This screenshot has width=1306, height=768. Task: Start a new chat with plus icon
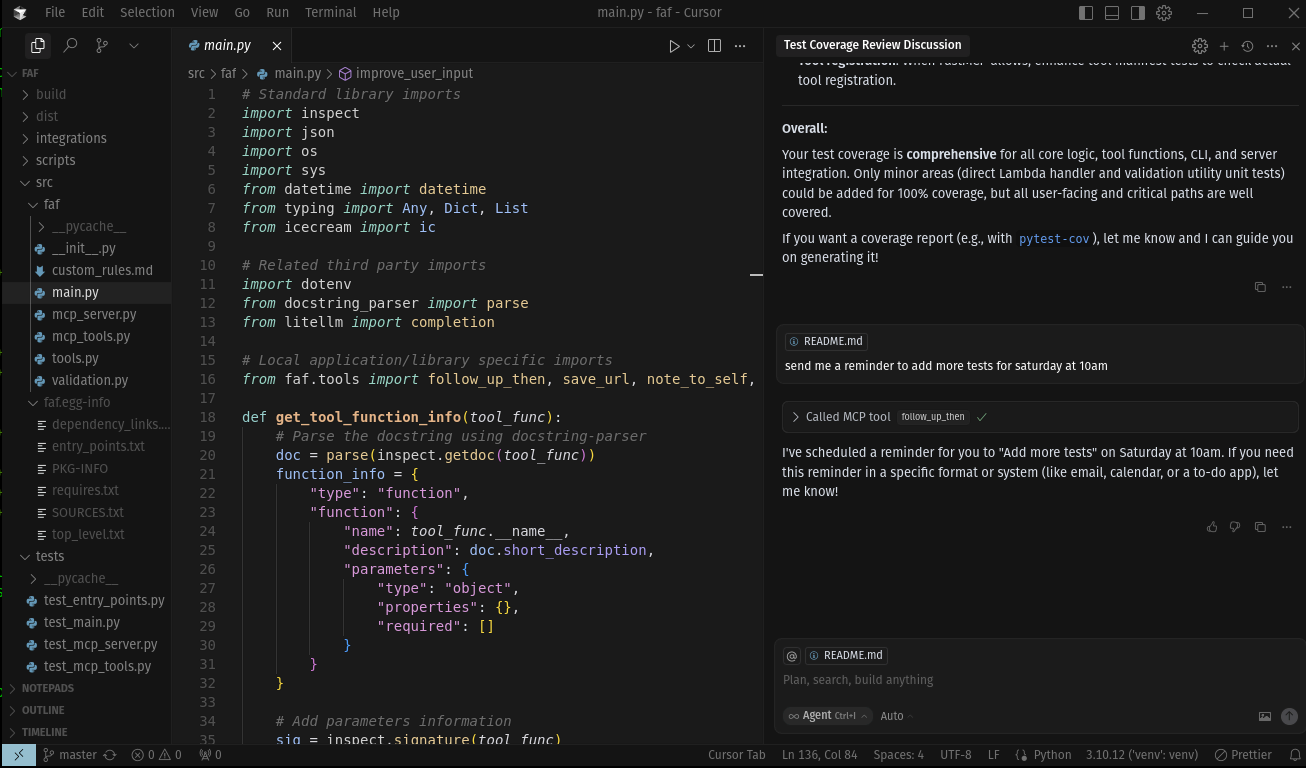1224,46
